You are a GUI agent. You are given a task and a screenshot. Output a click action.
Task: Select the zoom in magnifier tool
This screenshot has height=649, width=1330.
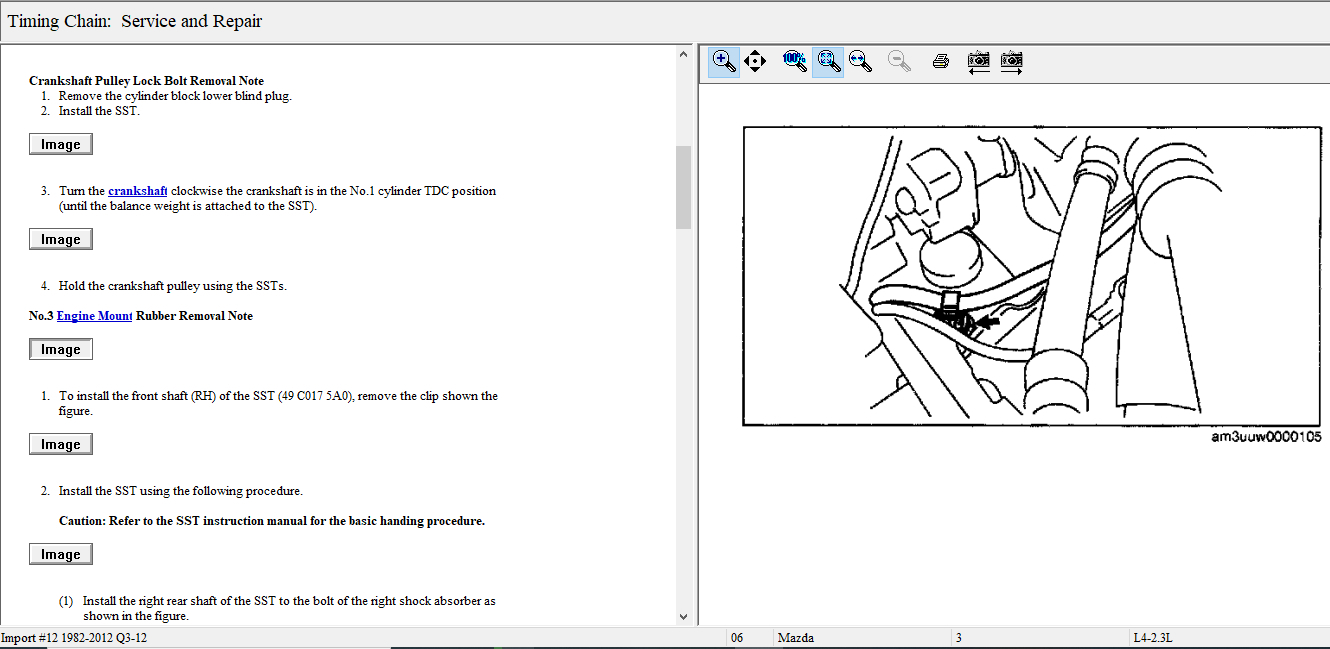click(x=723, y=61)
